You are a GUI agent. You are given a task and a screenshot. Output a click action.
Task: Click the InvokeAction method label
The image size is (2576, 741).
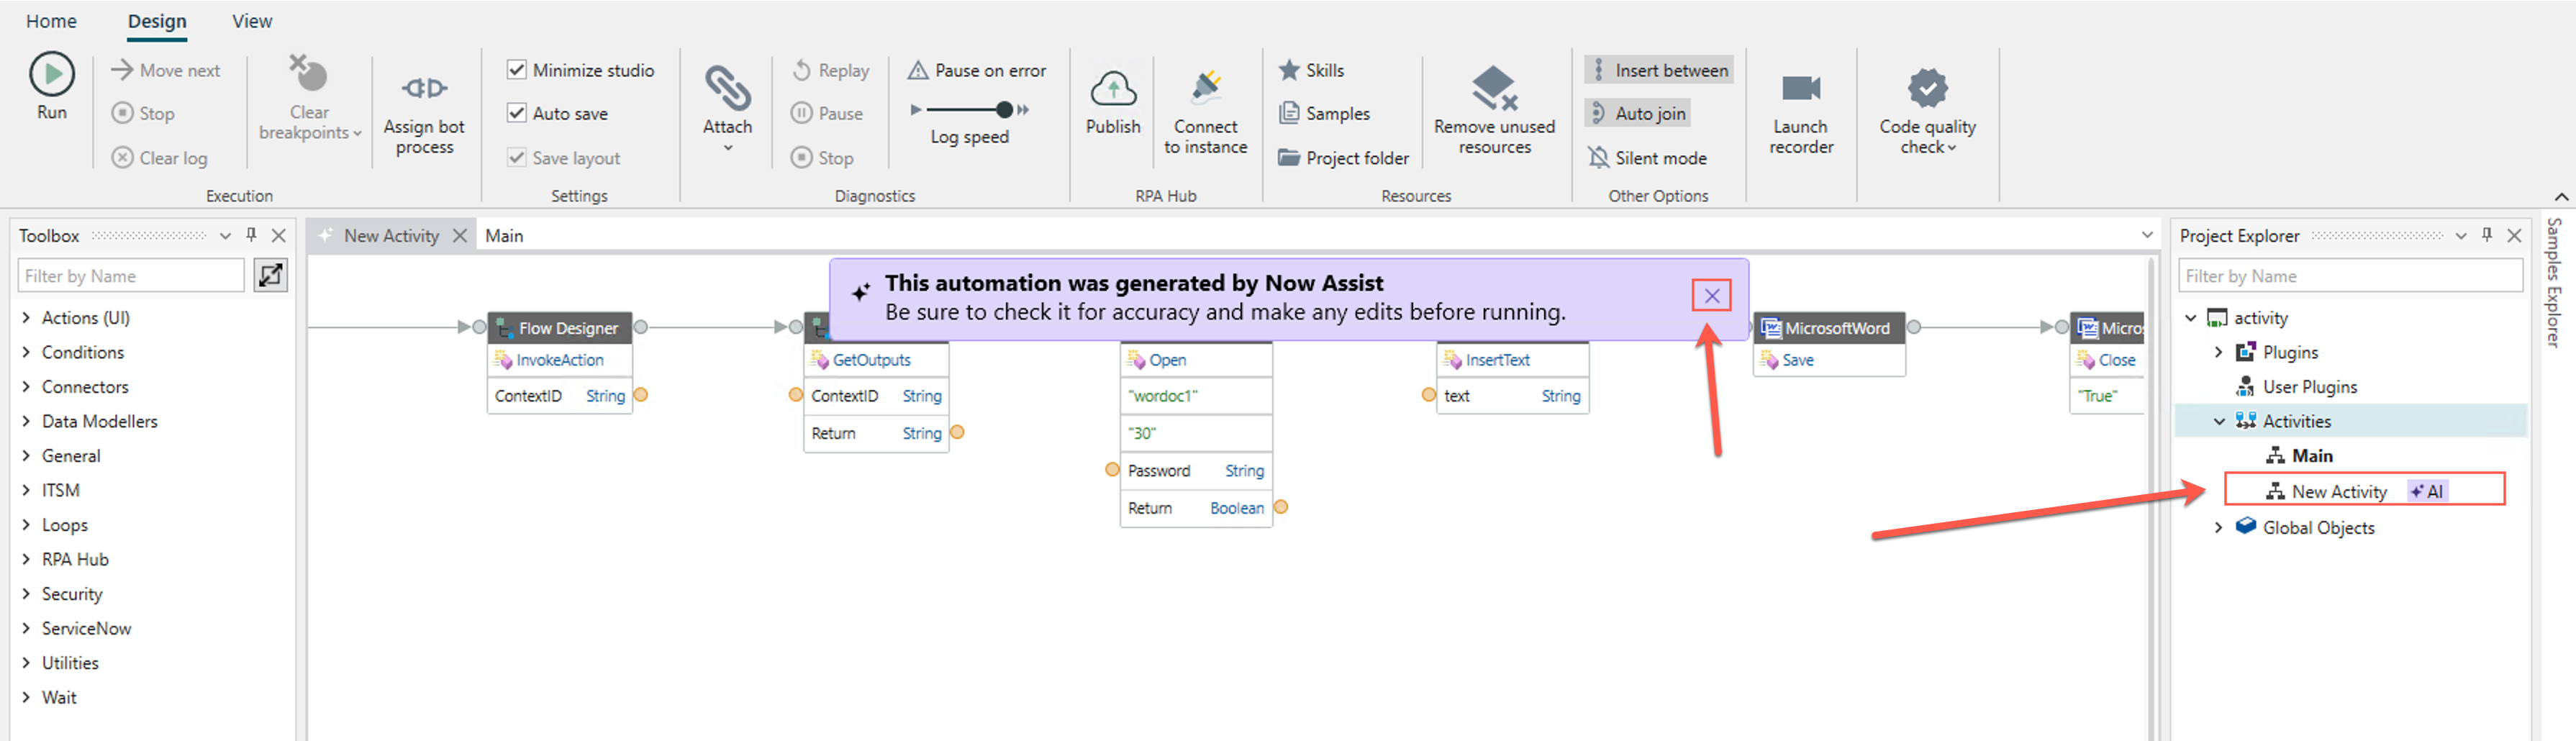pos(559,359)
